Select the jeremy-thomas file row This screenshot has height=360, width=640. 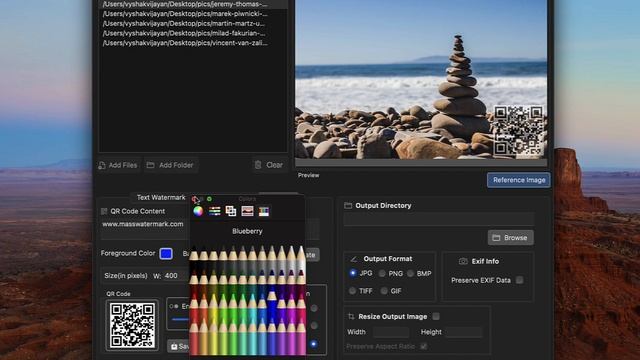pyautogui.click(x=193, y=4)
